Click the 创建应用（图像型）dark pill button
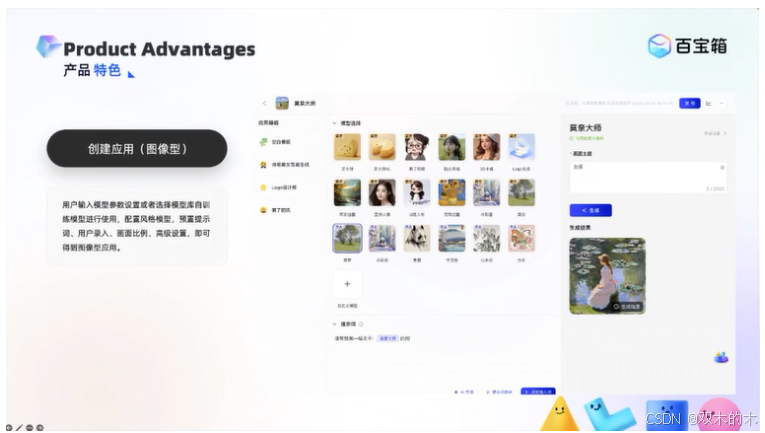The height and width of the screenshot is (433, 765). point(137,149)
